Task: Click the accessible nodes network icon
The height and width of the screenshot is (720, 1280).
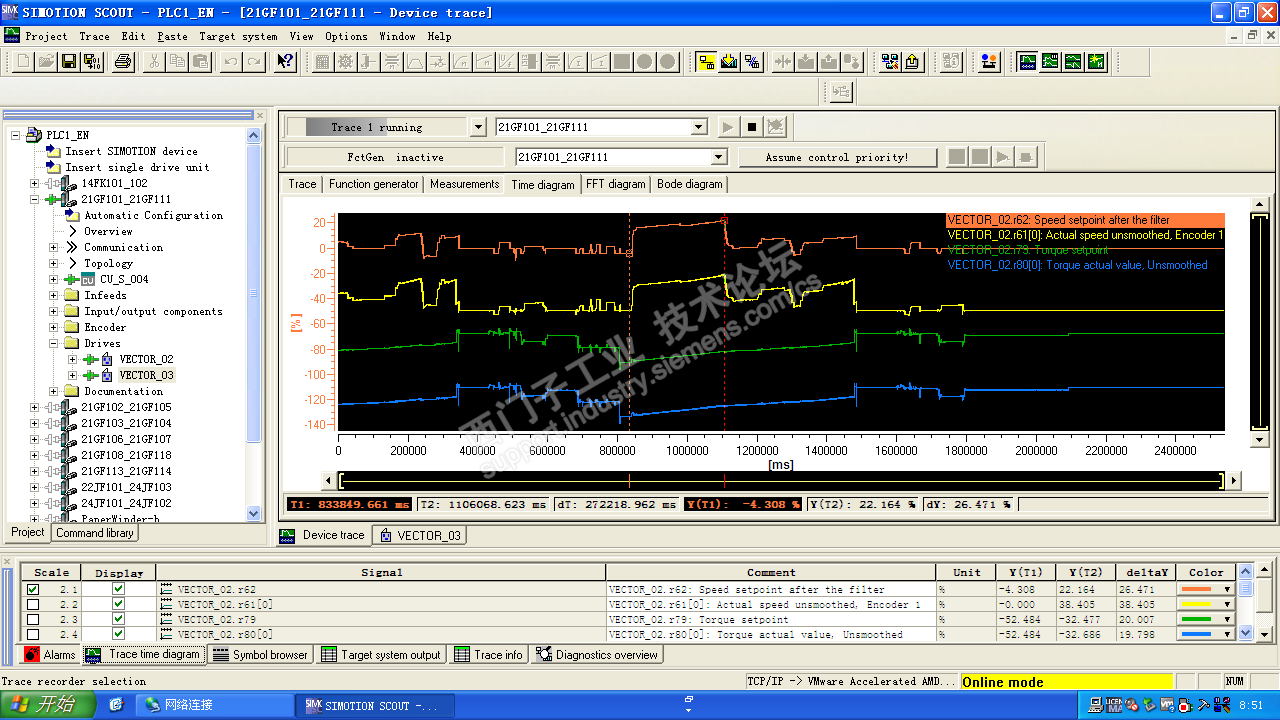Action: coord(890,62)
